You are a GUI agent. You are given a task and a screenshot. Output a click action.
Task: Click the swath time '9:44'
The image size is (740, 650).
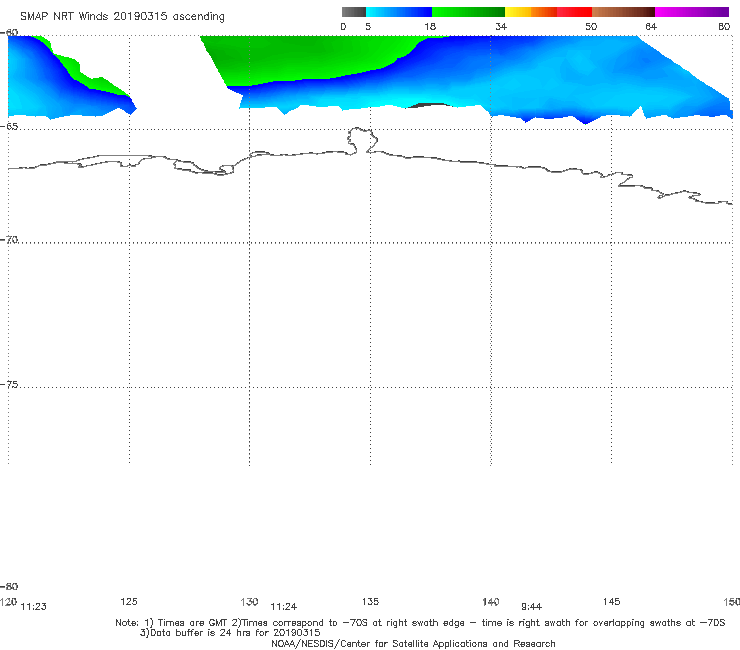pyautogui.click(x=531, y=607)
